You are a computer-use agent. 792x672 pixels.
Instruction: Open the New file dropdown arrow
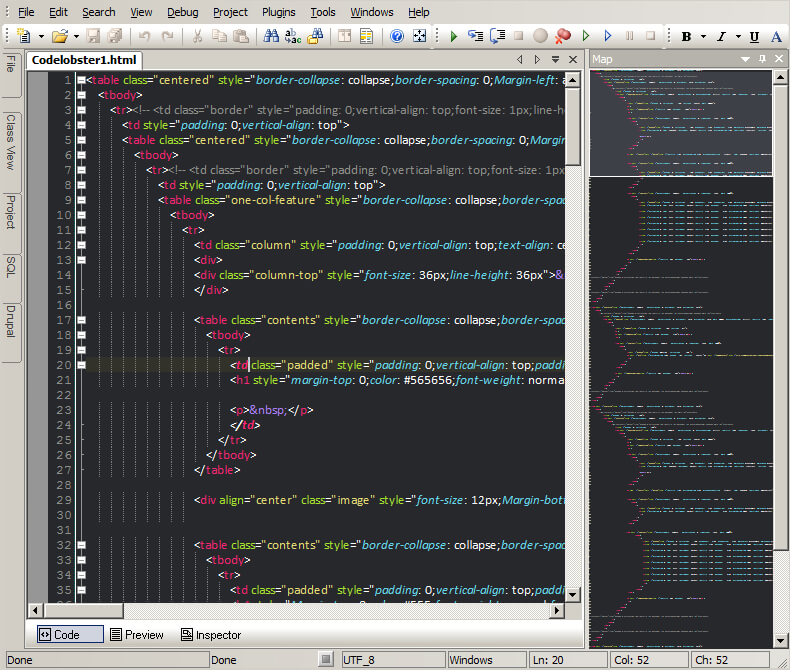point(39,36)
